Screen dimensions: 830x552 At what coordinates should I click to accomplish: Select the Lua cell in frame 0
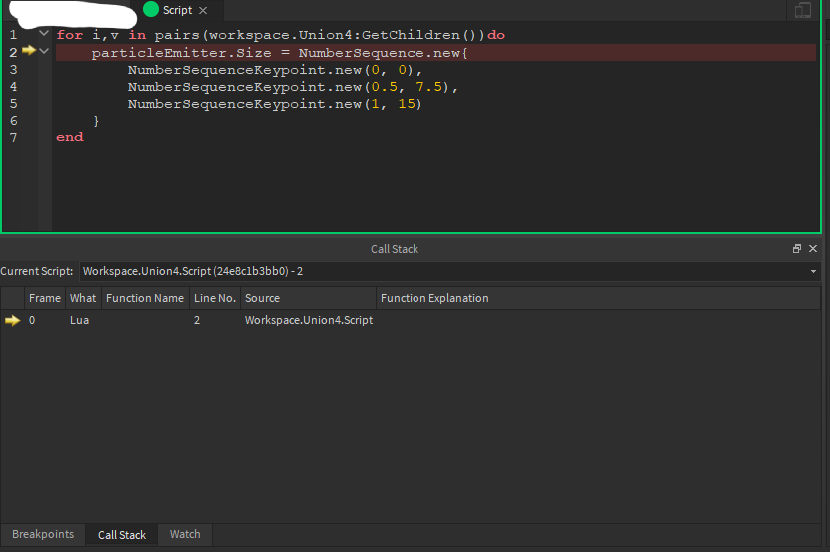pyautogui.click(x=79, y=320)
